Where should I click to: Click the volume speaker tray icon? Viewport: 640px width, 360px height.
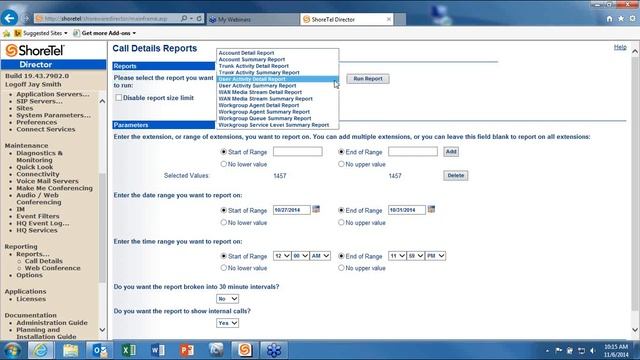coord(593,351)
